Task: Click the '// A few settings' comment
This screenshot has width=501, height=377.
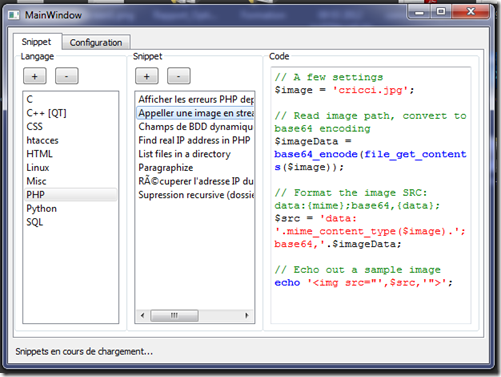Action: click(x=329, y=77)
